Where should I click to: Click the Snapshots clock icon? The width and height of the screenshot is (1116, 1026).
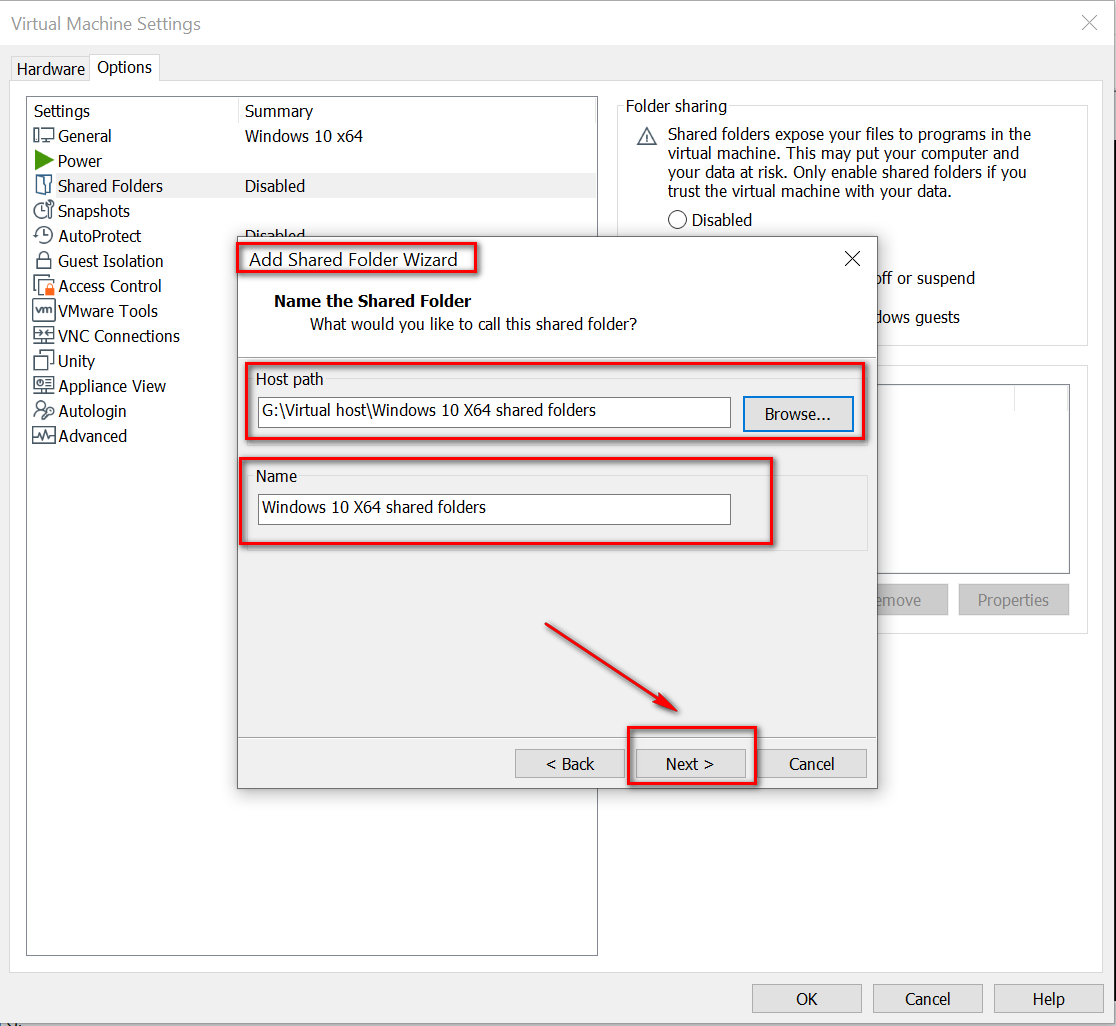coord(43,210)
